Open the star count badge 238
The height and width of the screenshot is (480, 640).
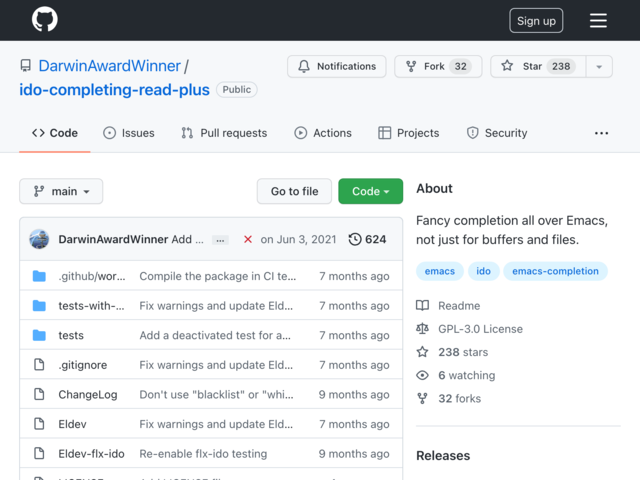point(561,66)
